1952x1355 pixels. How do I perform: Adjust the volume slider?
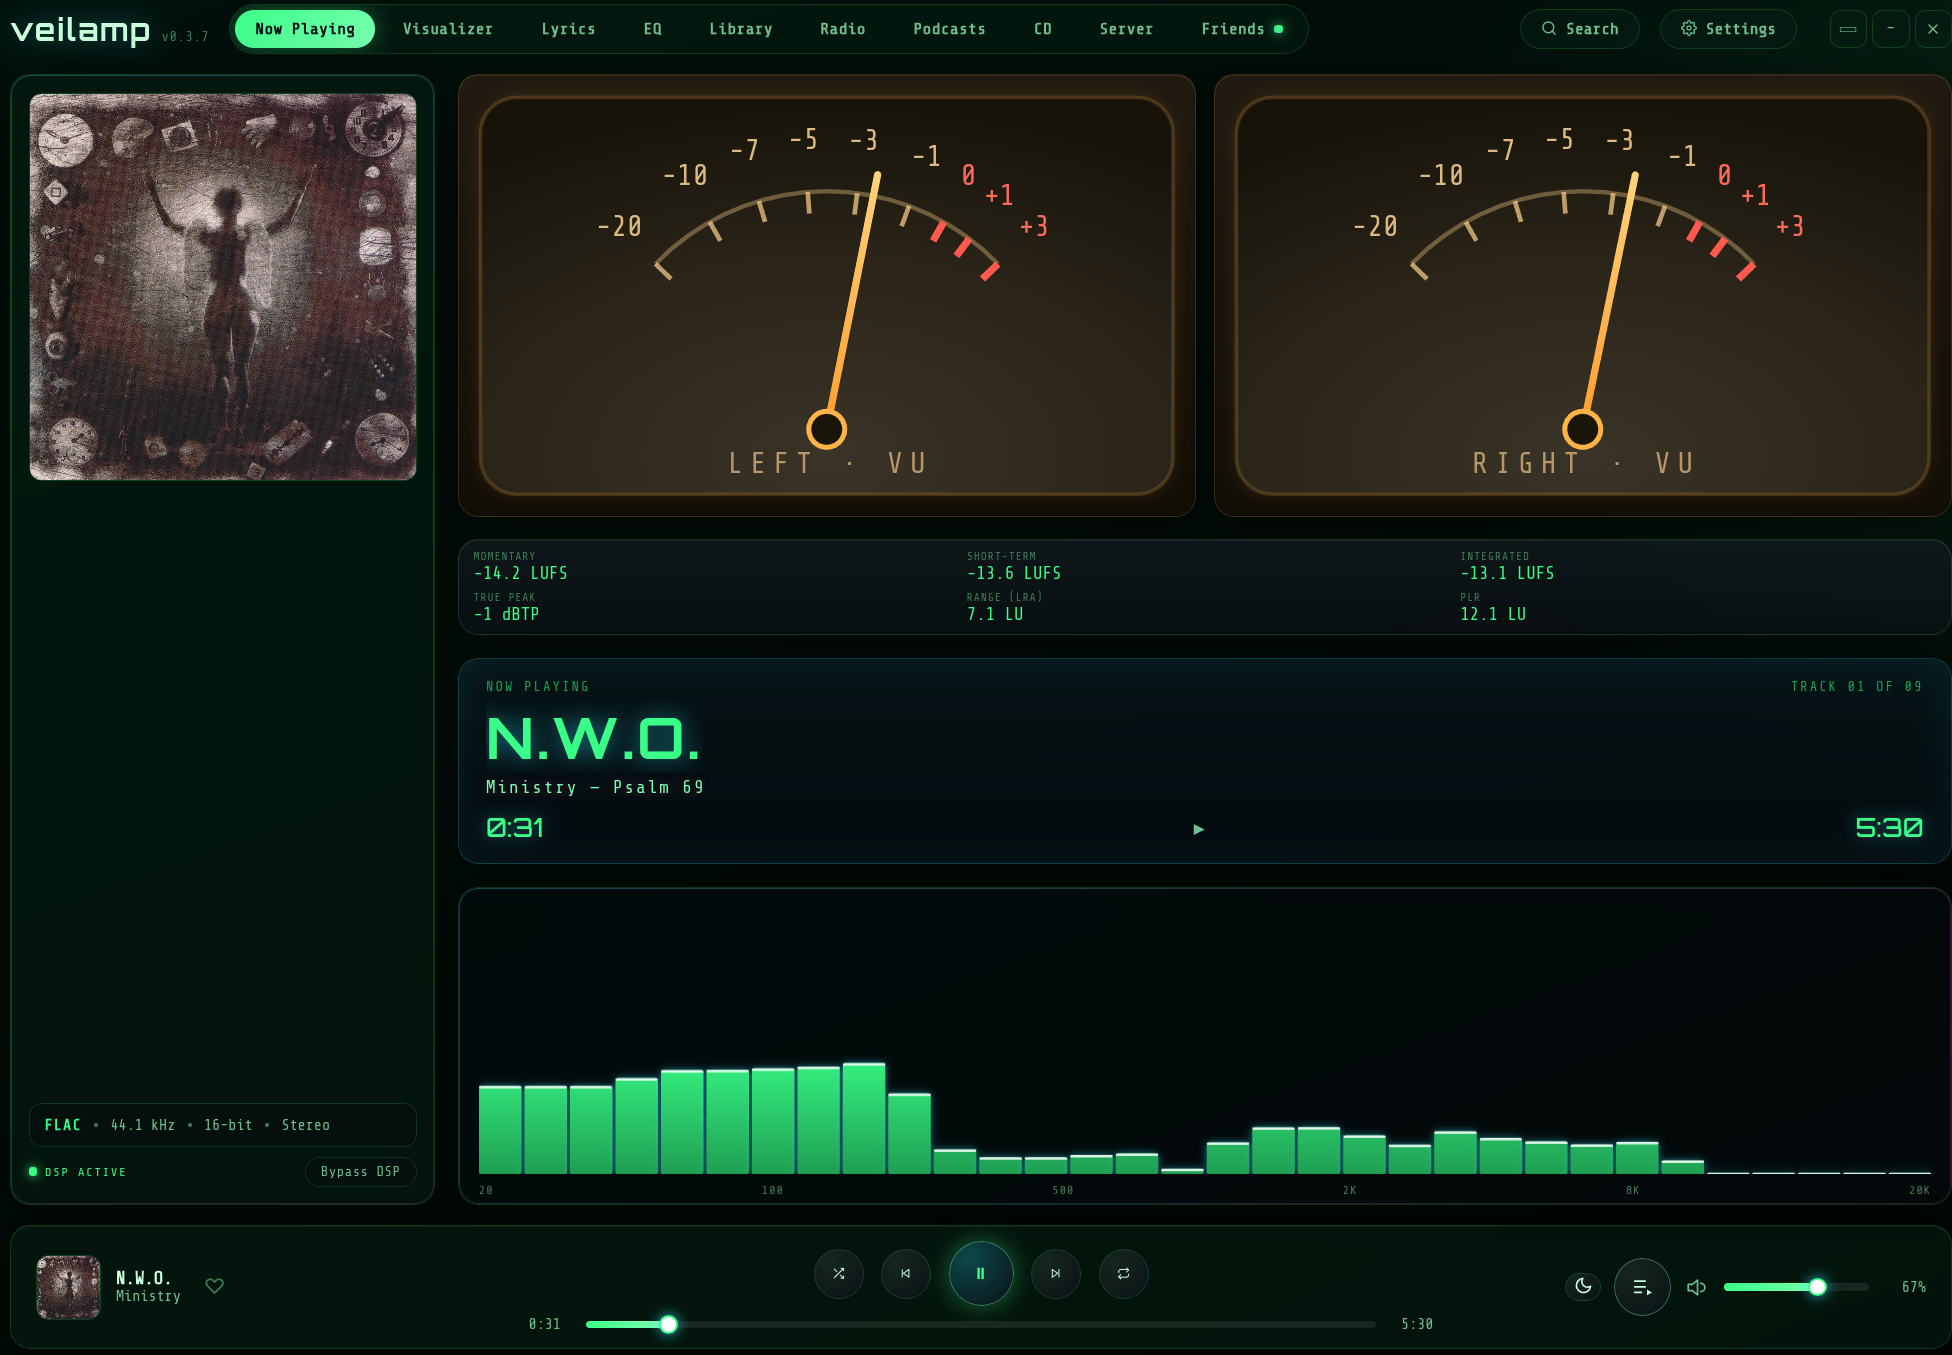point(1796,1287)
